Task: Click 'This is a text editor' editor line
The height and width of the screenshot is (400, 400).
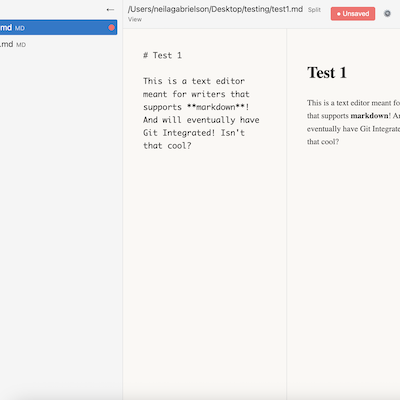Action: coord(194,81)
